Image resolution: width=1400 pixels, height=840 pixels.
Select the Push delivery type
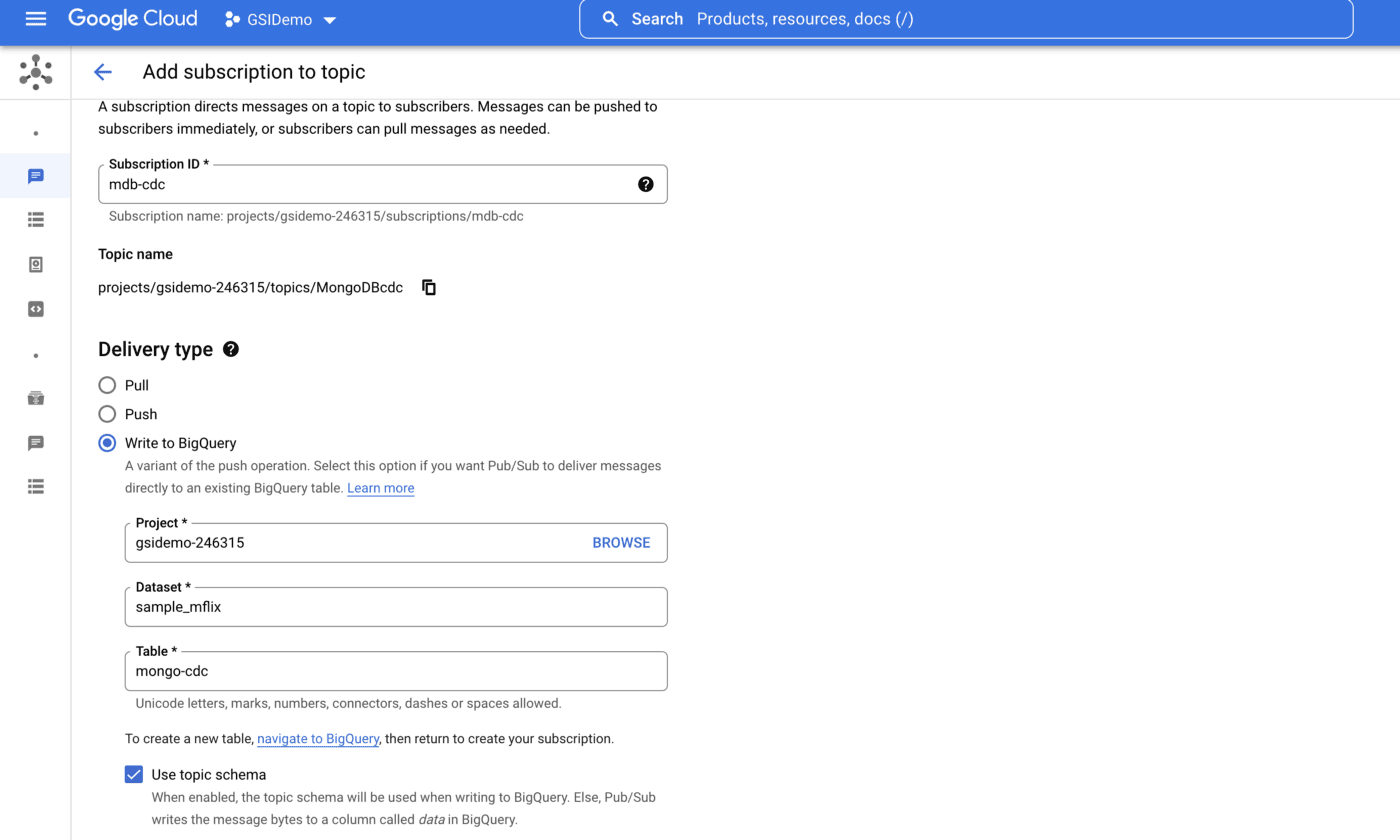[107, 414]
